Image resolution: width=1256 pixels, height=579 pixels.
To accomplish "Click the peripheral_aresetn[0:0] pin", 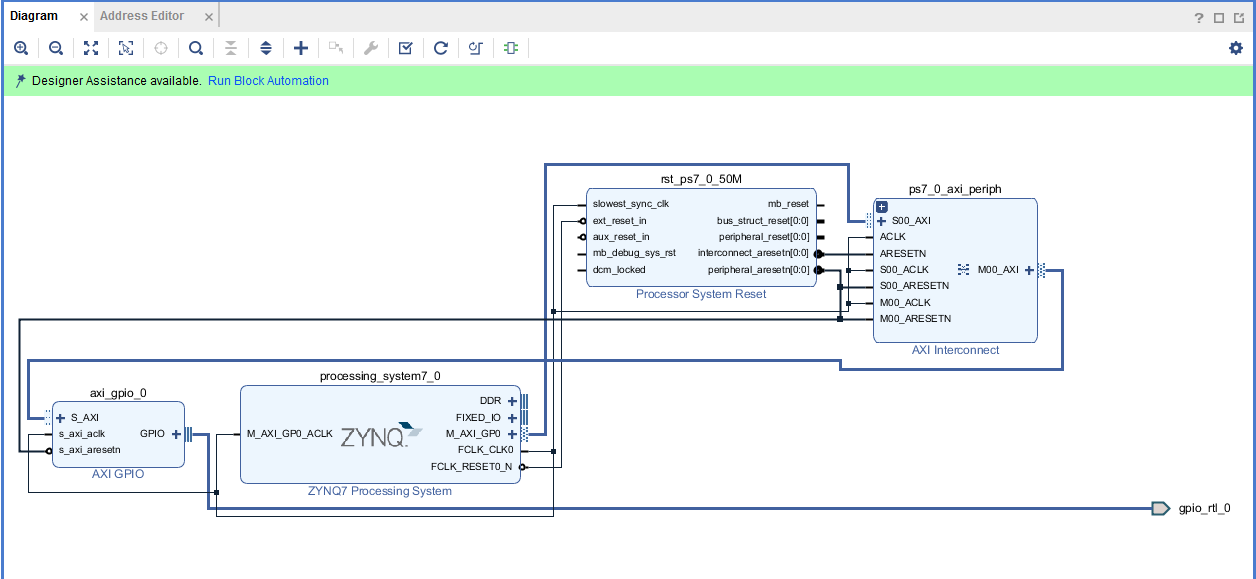I will tap(759, 270).
